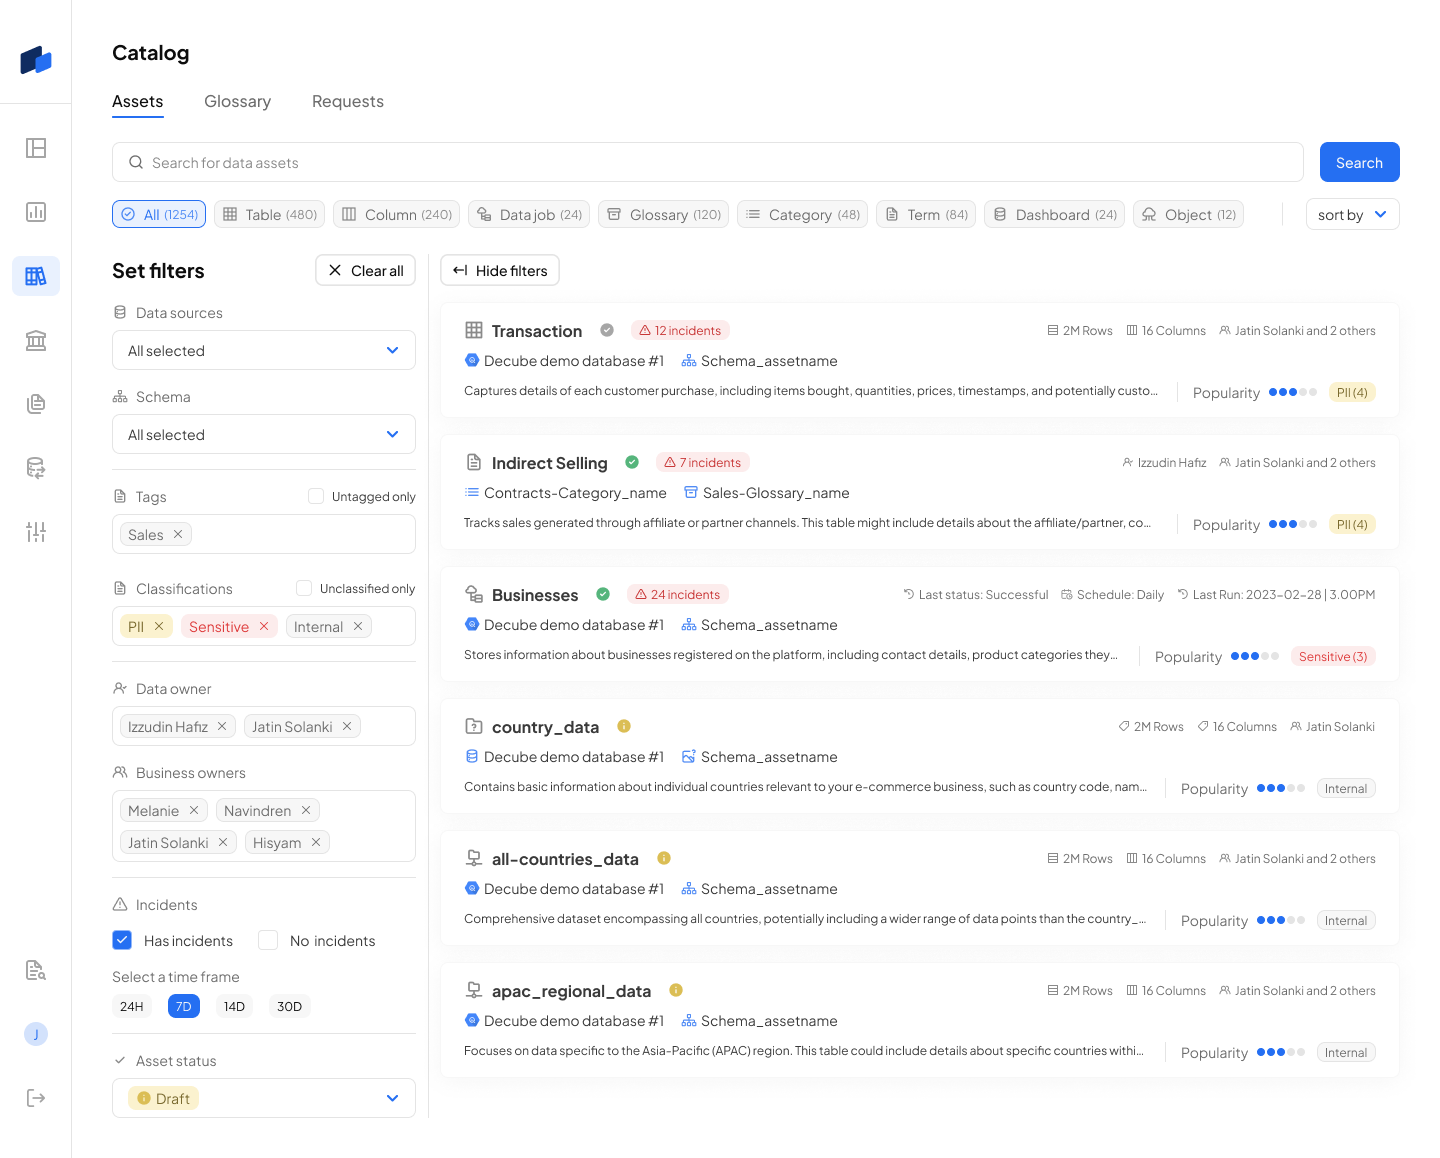The width and height of the screenshot is (1440, 1158).
Task: Click the 24 incidents badge on Businesses
Action: point(678,594)
